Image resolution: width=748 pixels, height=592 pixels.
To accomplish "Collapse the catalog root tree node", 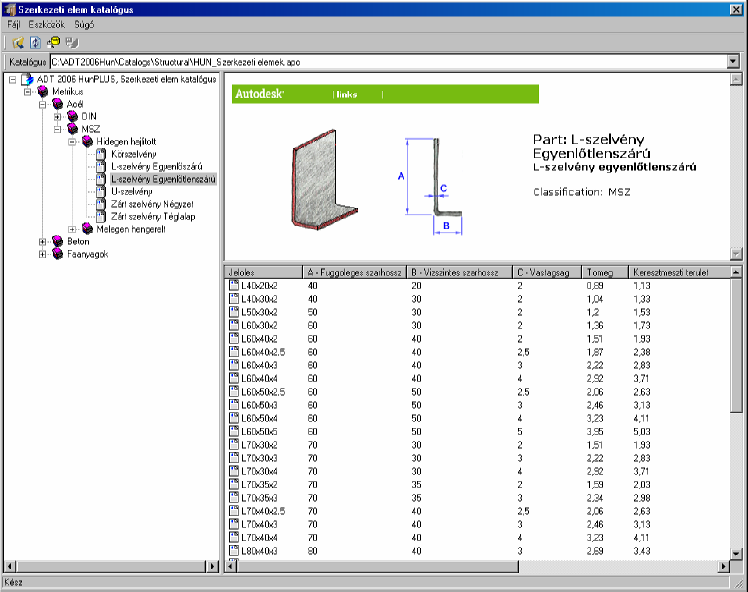I will point(13,80).
